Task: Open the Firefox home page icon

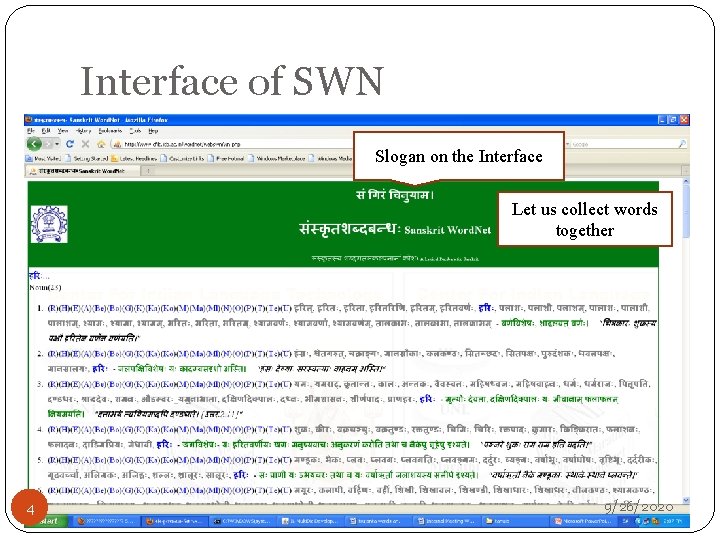Action: pos(101,144)
